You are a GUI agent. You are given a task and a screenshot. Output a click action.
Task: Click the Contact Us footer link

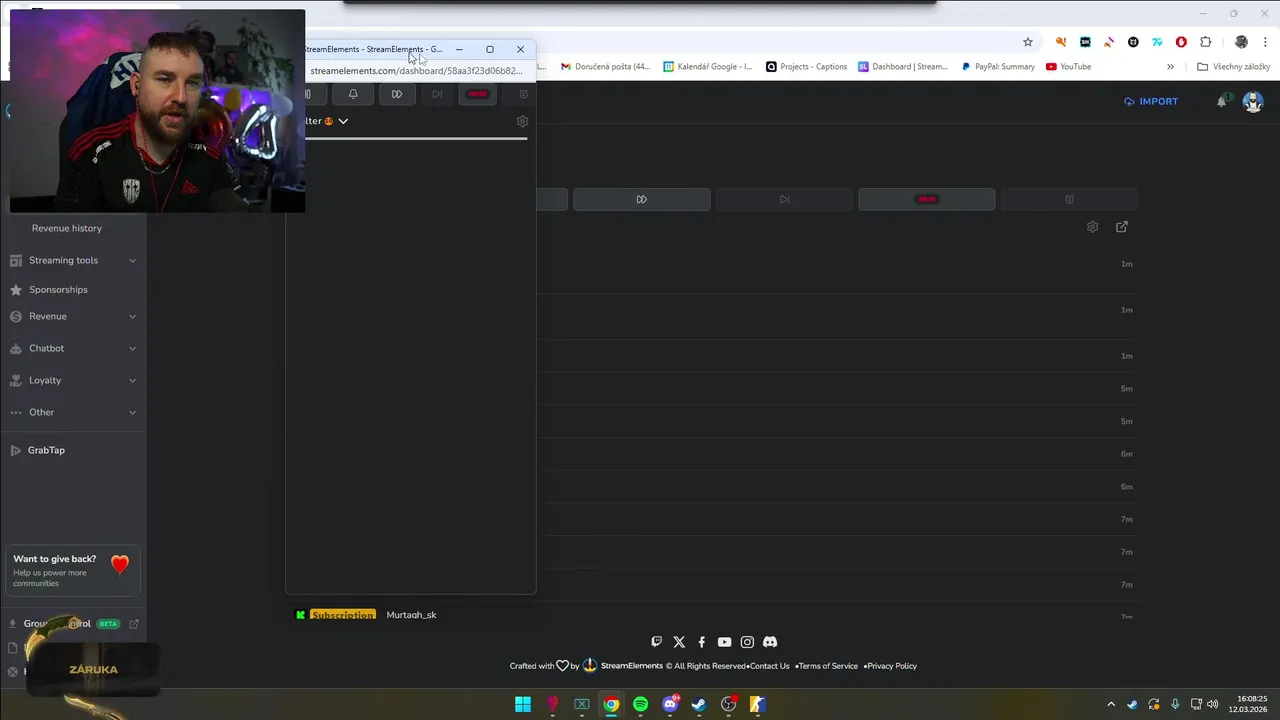[769, 666]
